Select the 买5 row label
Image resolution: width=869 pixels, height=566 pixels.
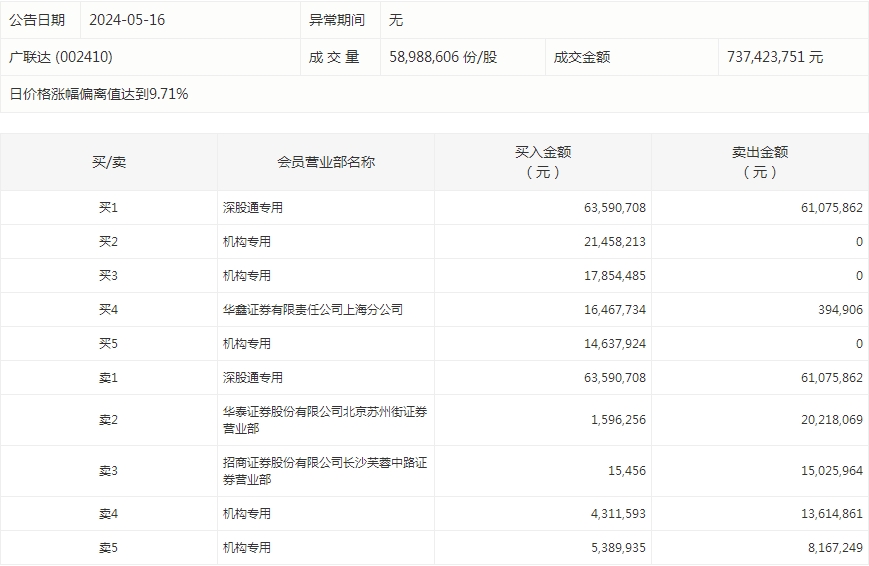[x=109, y=344]
